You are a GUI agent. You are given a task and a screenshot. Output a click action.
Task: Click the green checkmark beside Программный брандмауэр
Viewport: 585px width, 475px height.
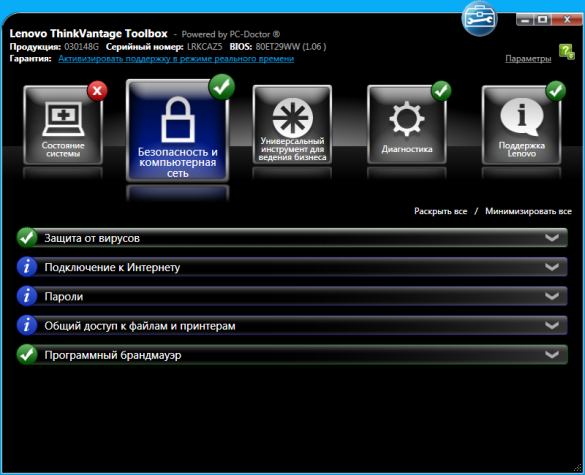[x=27, y=355]
